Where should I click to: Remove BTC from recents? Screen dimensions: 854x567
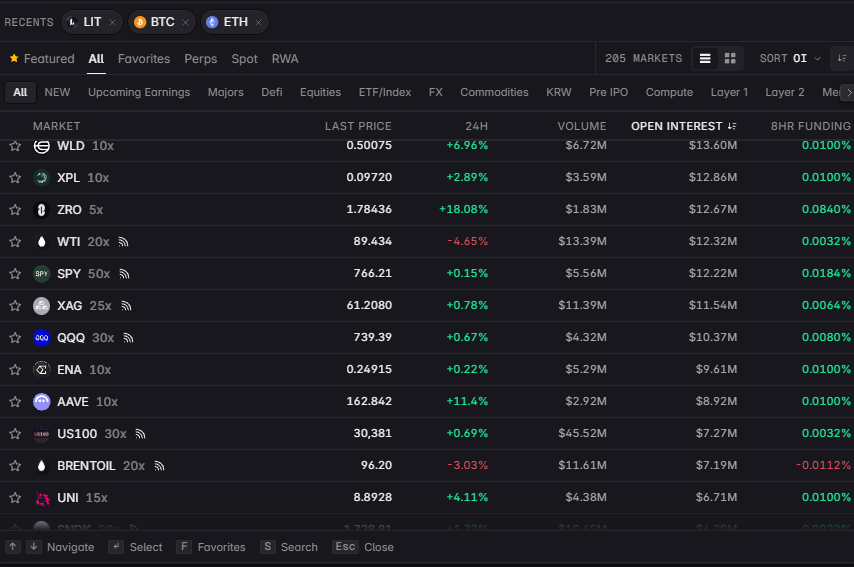(185, 22)
